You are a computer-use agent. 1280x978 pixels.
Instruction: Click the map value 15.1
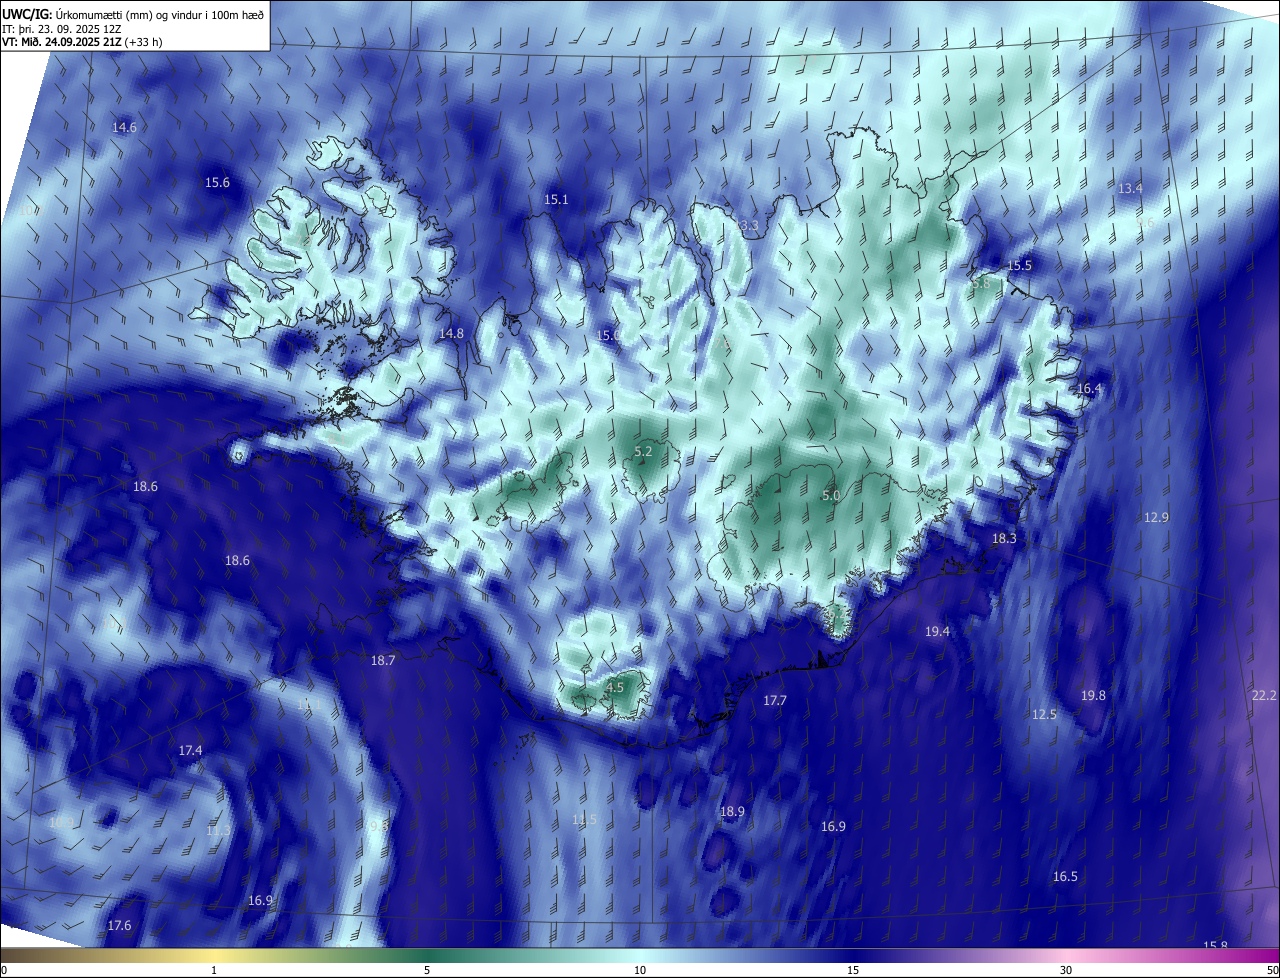click(x=556, y=199)
